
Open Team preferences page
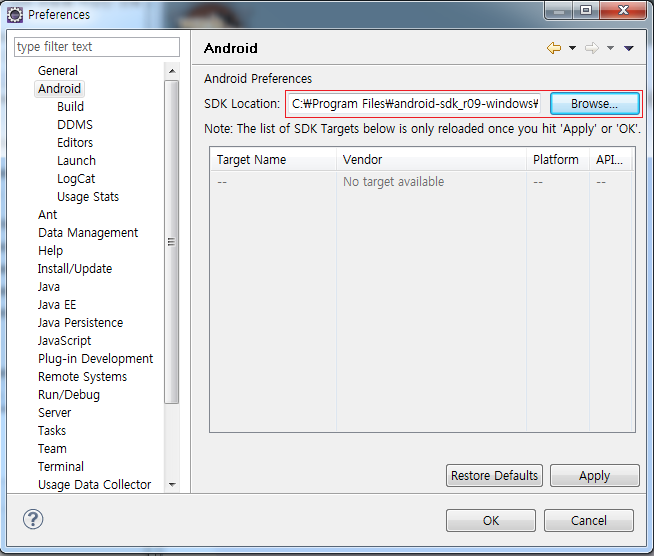(52, 448)
